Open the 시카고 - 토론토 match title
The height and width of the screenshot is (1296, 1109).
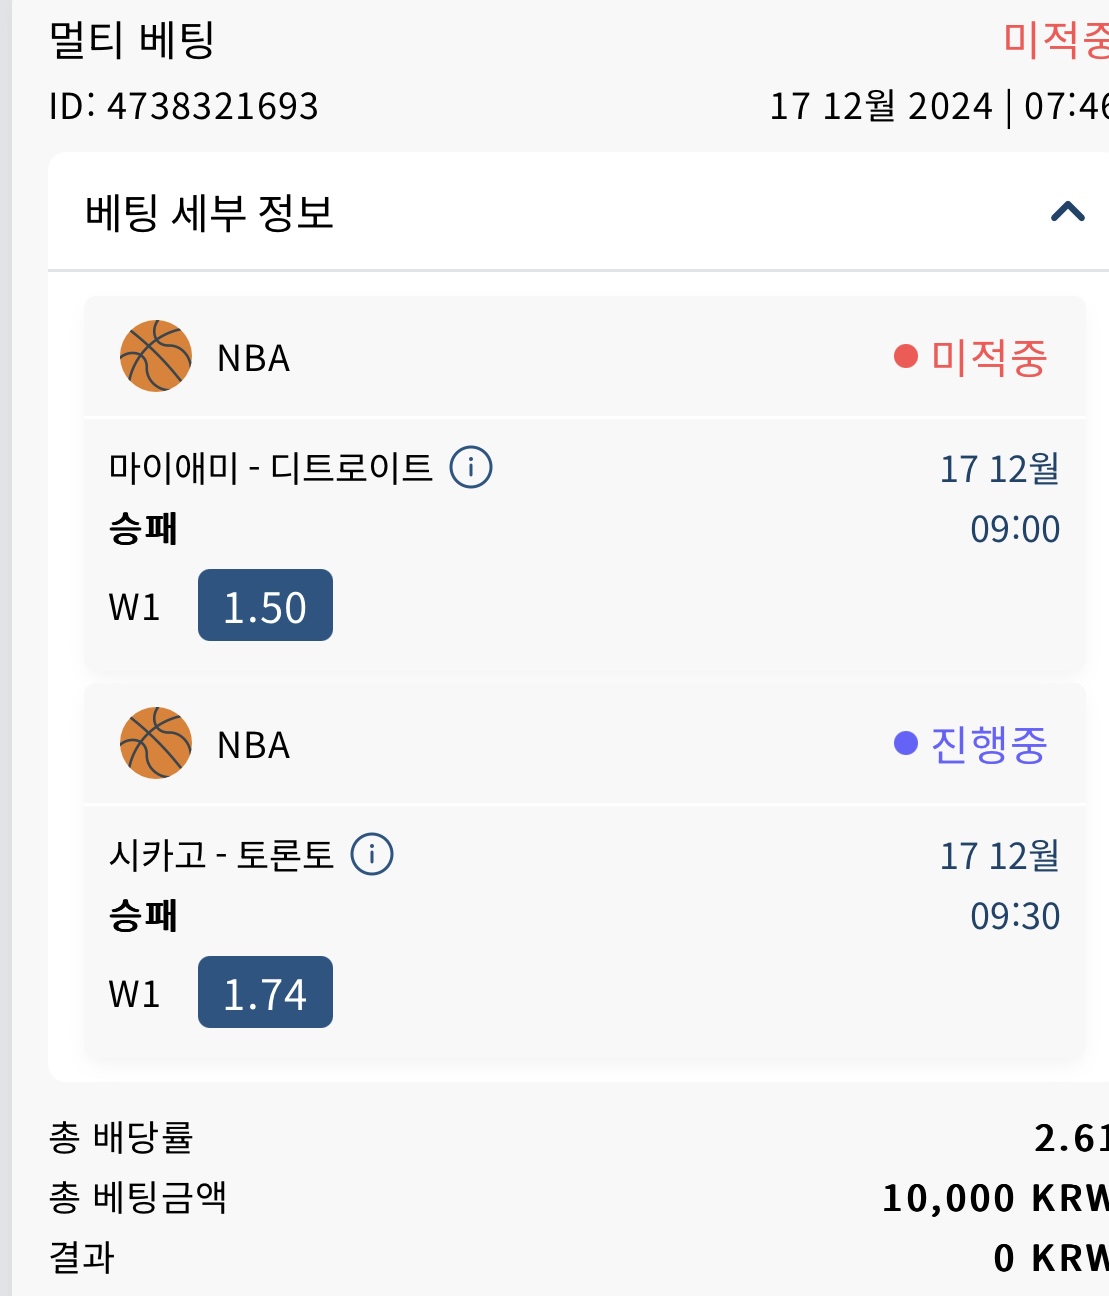(x=221, y=854)
